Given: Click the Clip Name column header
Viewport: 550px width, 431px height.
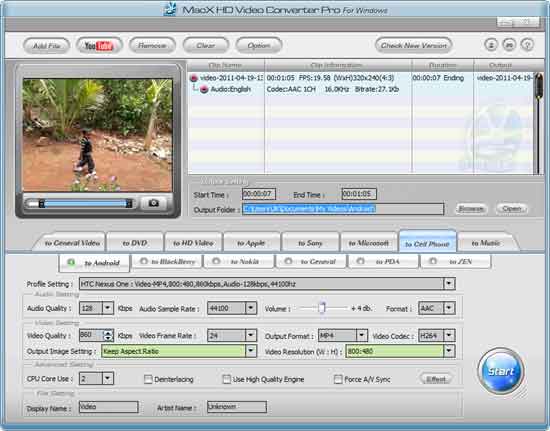Looking at the screenshot, I should coord(226,65).
